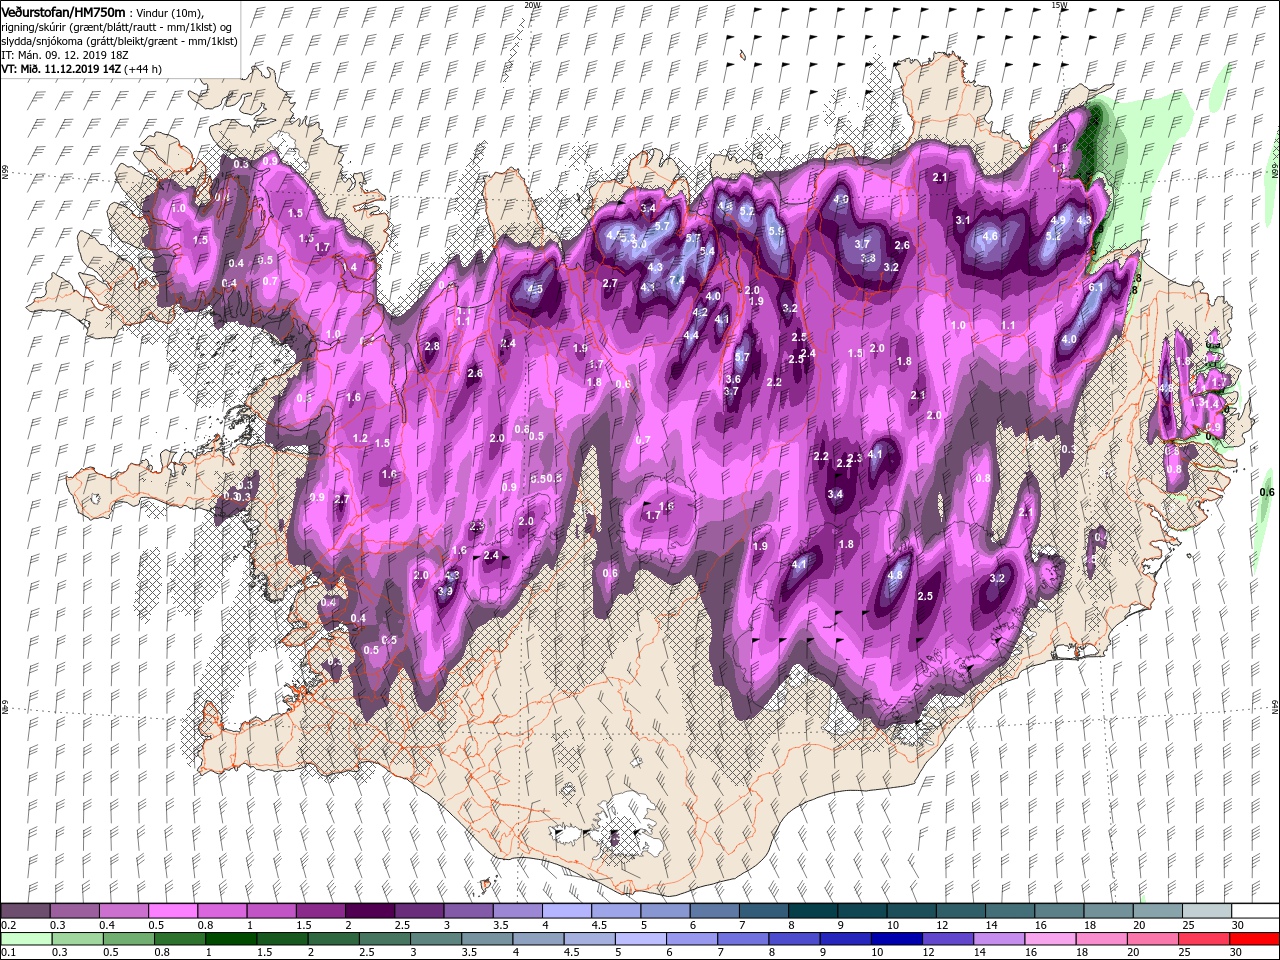
Task: Click the 'Veðurstofan/HM750m' title text
Action: [63, 11]
